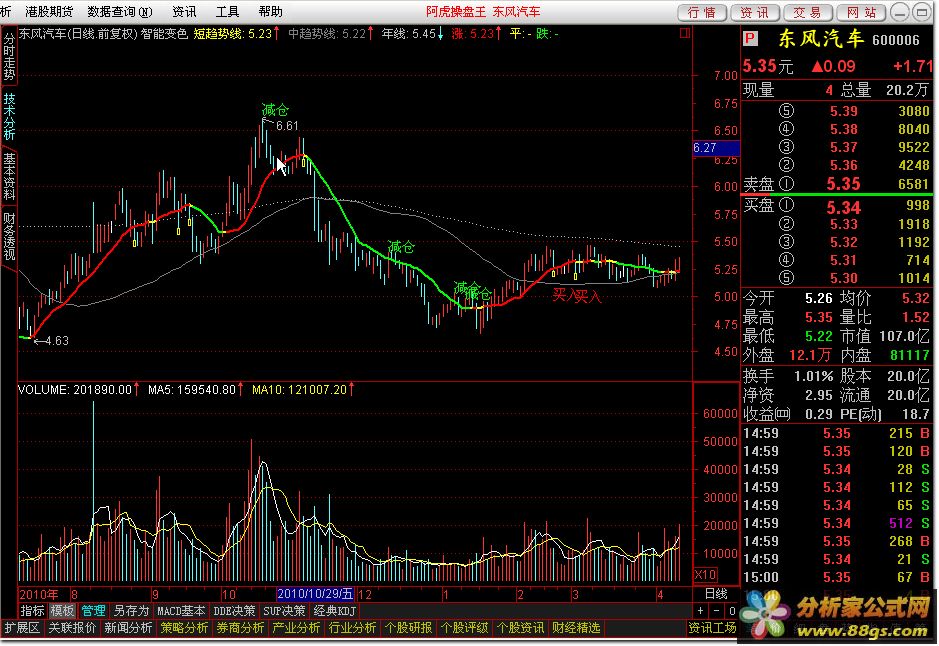Select the 技术分析 side tab
The height and width of the screenshot is (646, 939).
(9, 116)
